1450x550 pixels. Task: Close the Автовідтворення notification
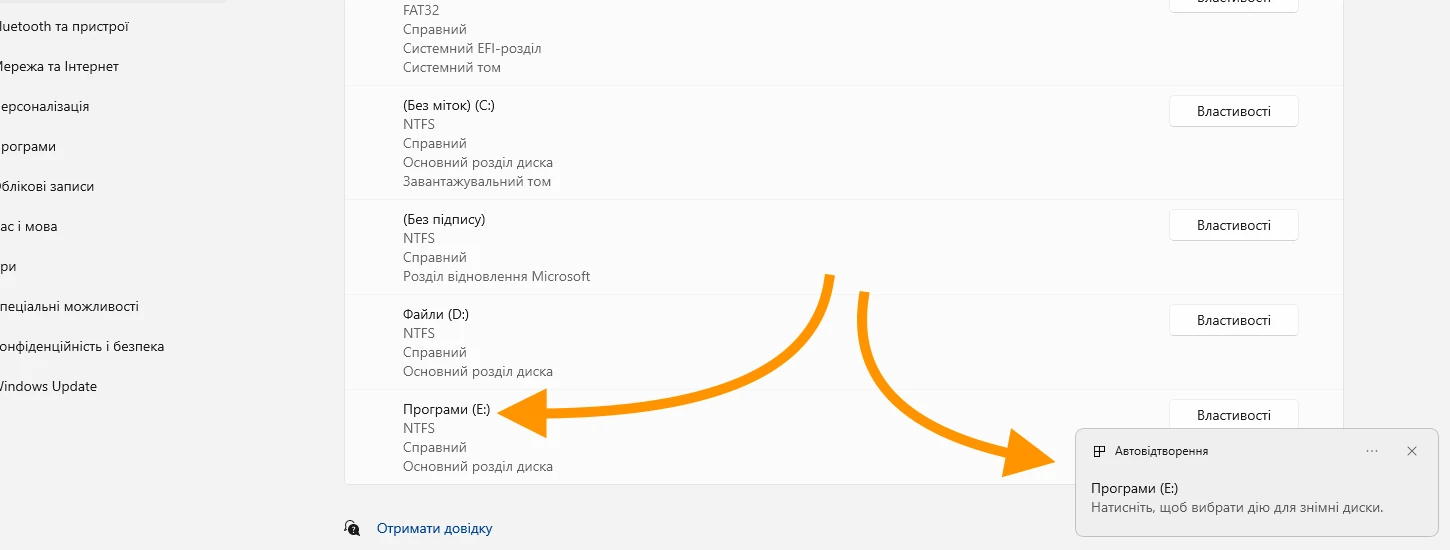[1412, 451]
